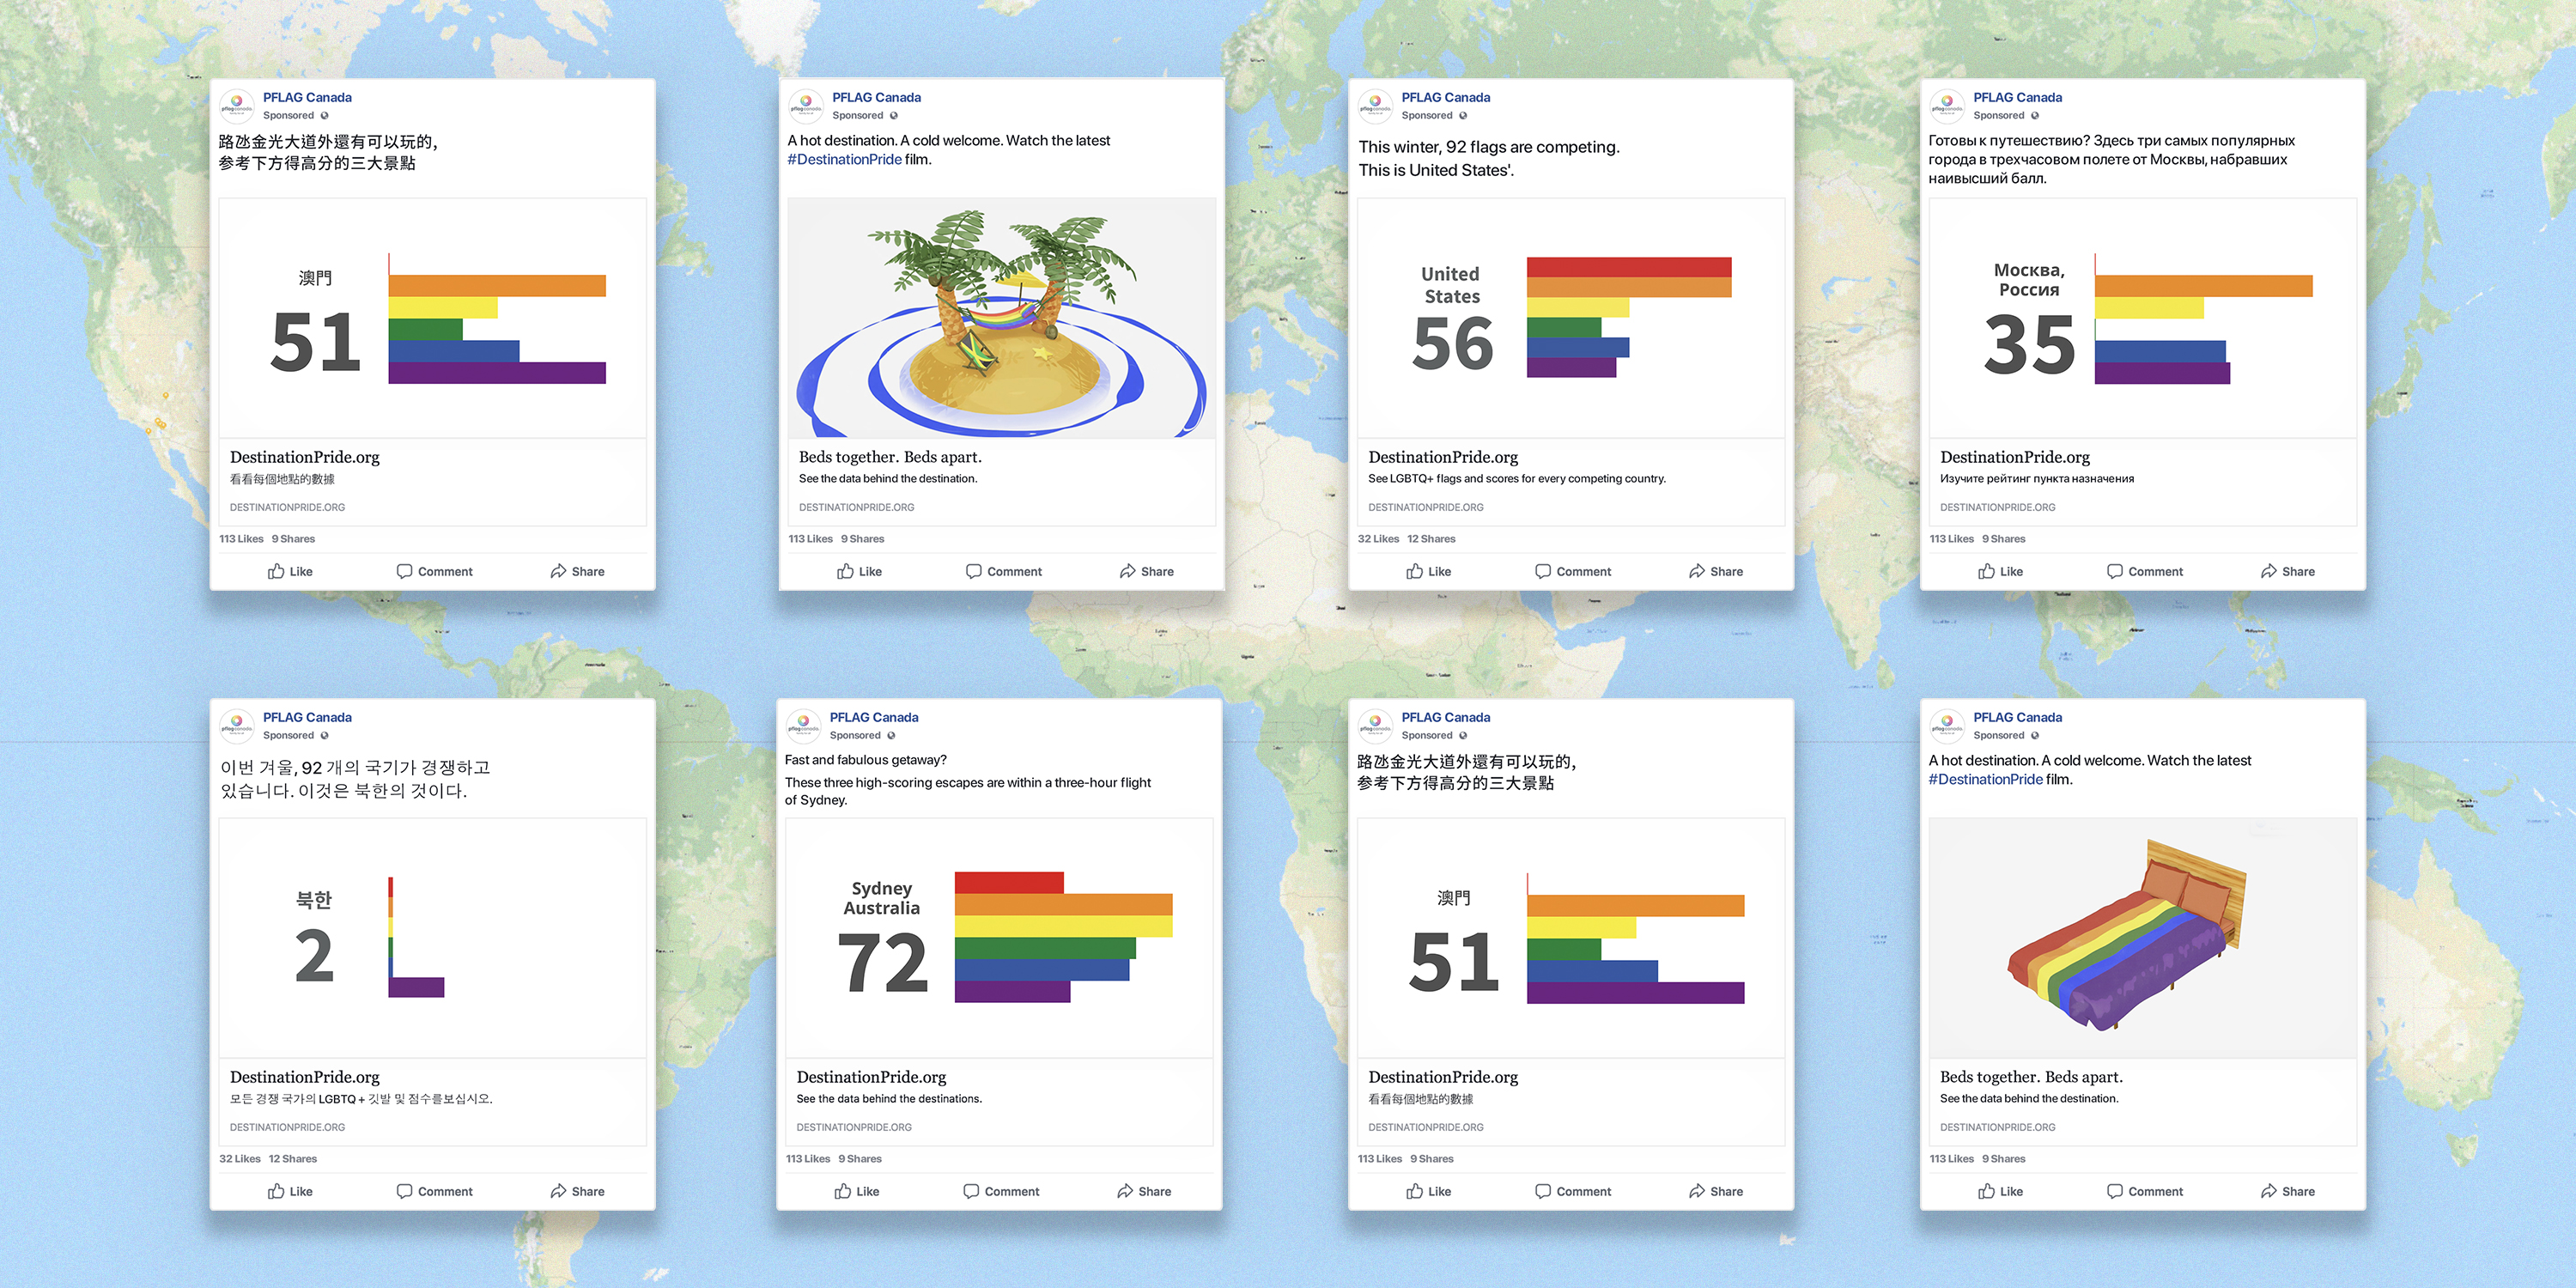Click Comment on the island hammock ad
This screenshot has height=1288, width=2576.
point(1003,571)
